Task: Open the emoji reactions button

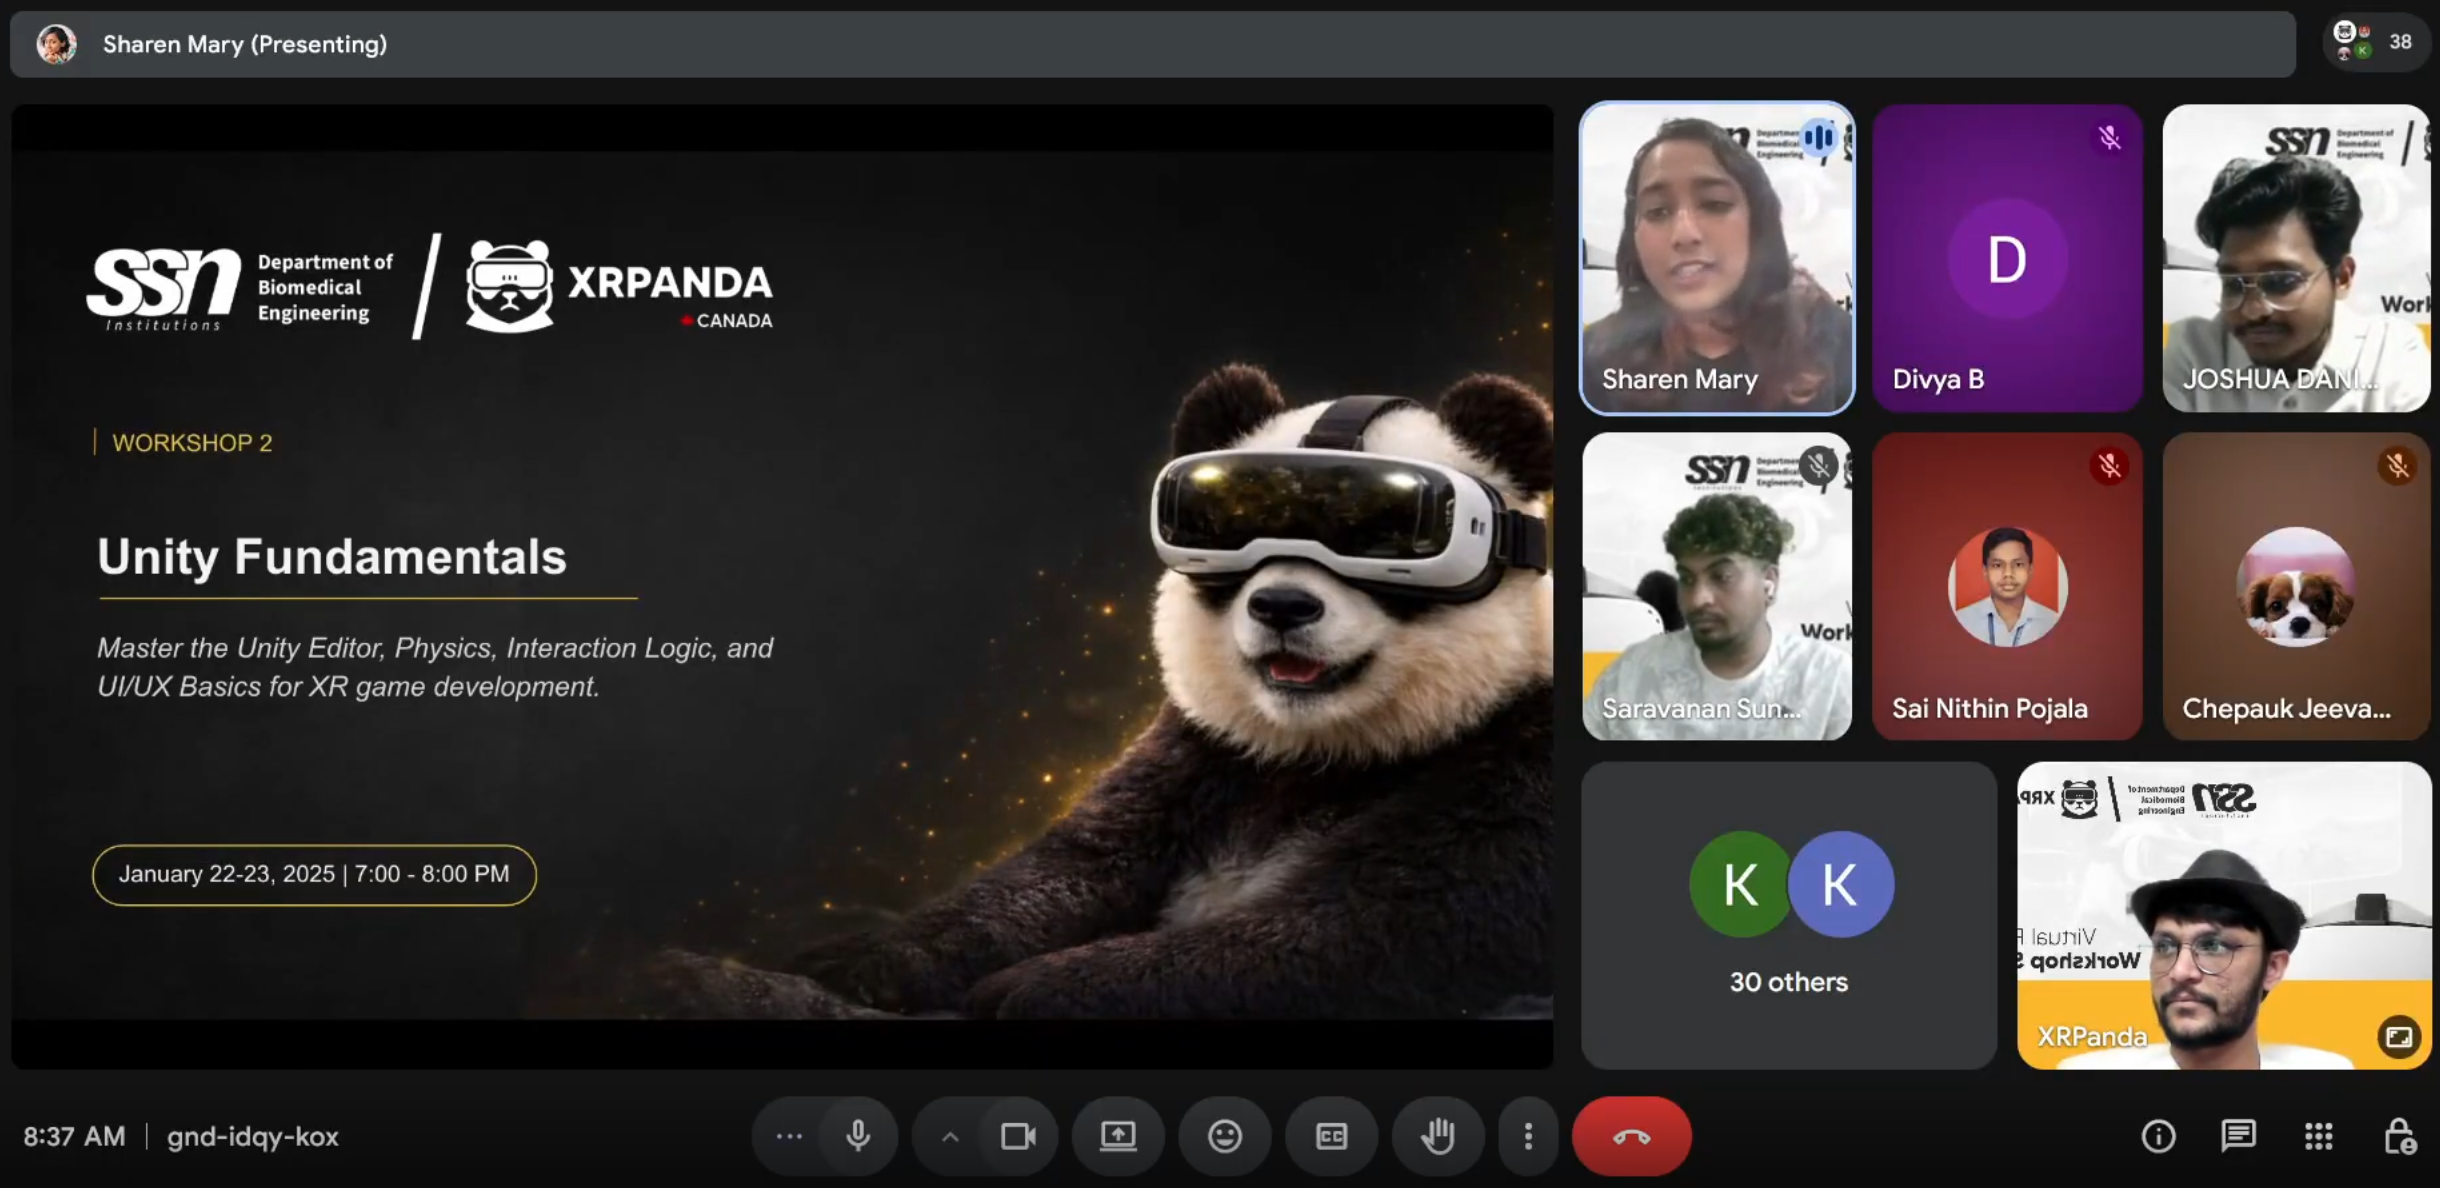Action: (1224, 1136)
